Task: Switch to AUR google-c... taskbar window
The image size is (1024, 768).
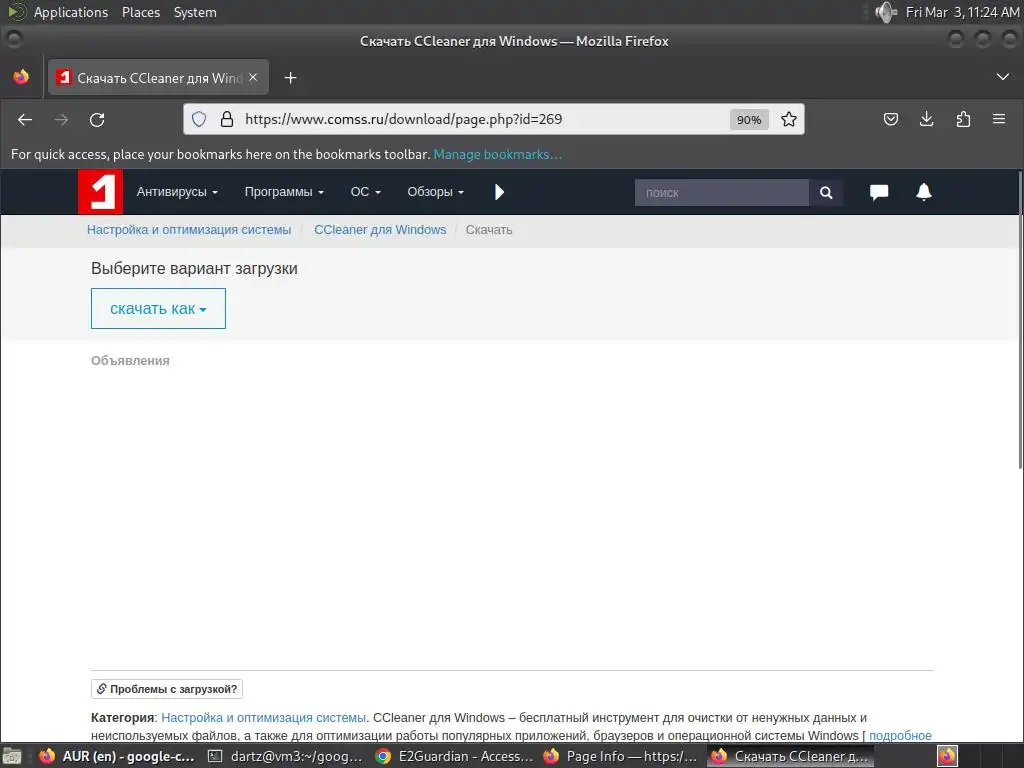Action: pyautogui.click(x=116, y=756)
